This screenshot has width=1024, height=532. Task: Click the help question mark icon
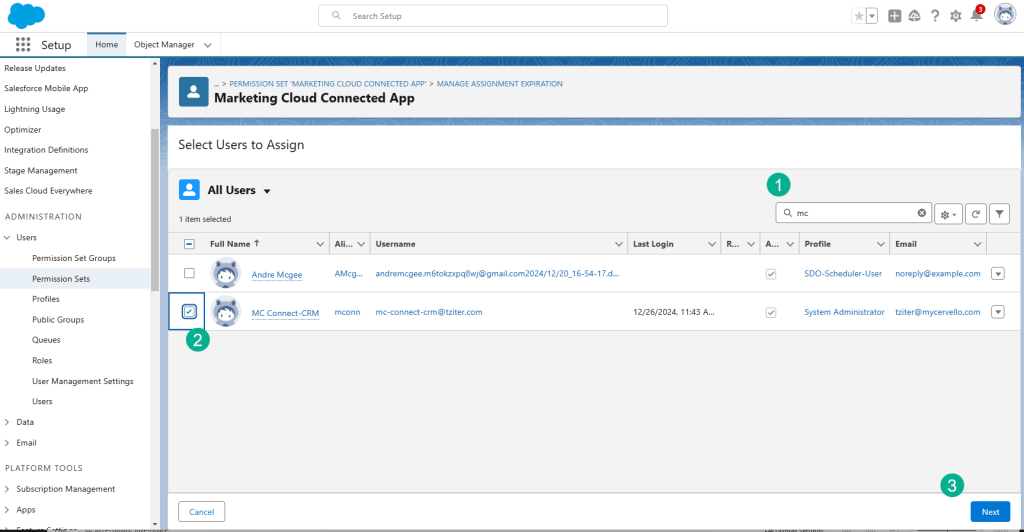(935, 16)
